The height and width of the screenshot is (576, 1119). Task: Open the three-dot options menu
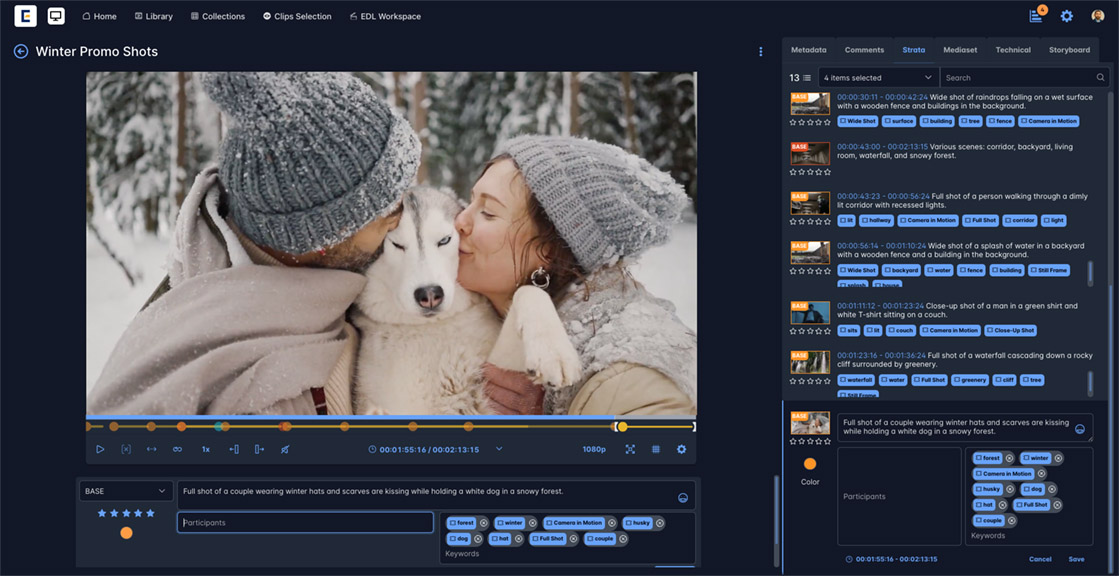[x=760, y=52]
